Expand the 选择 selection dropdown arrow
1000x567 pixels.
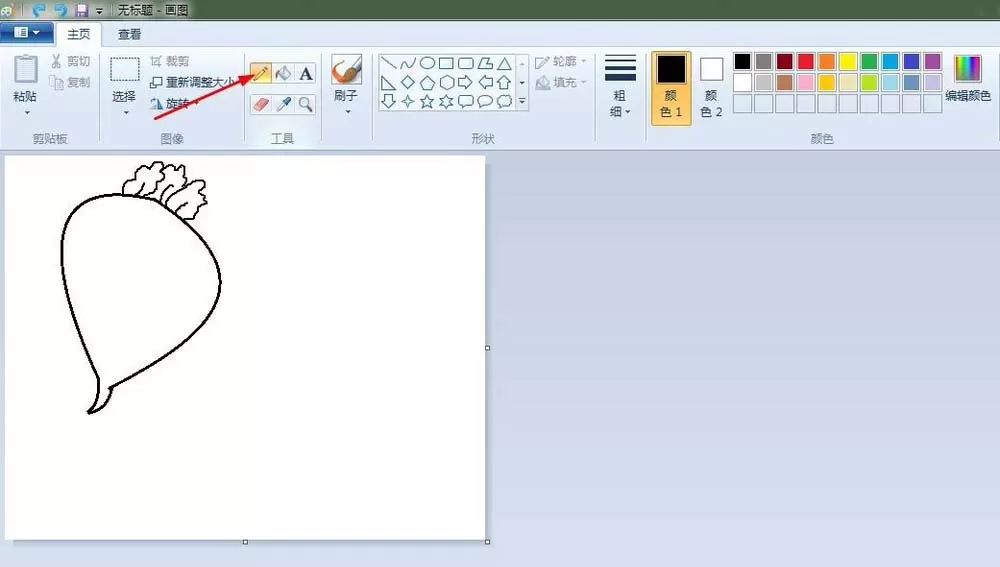tap(126, 113)
